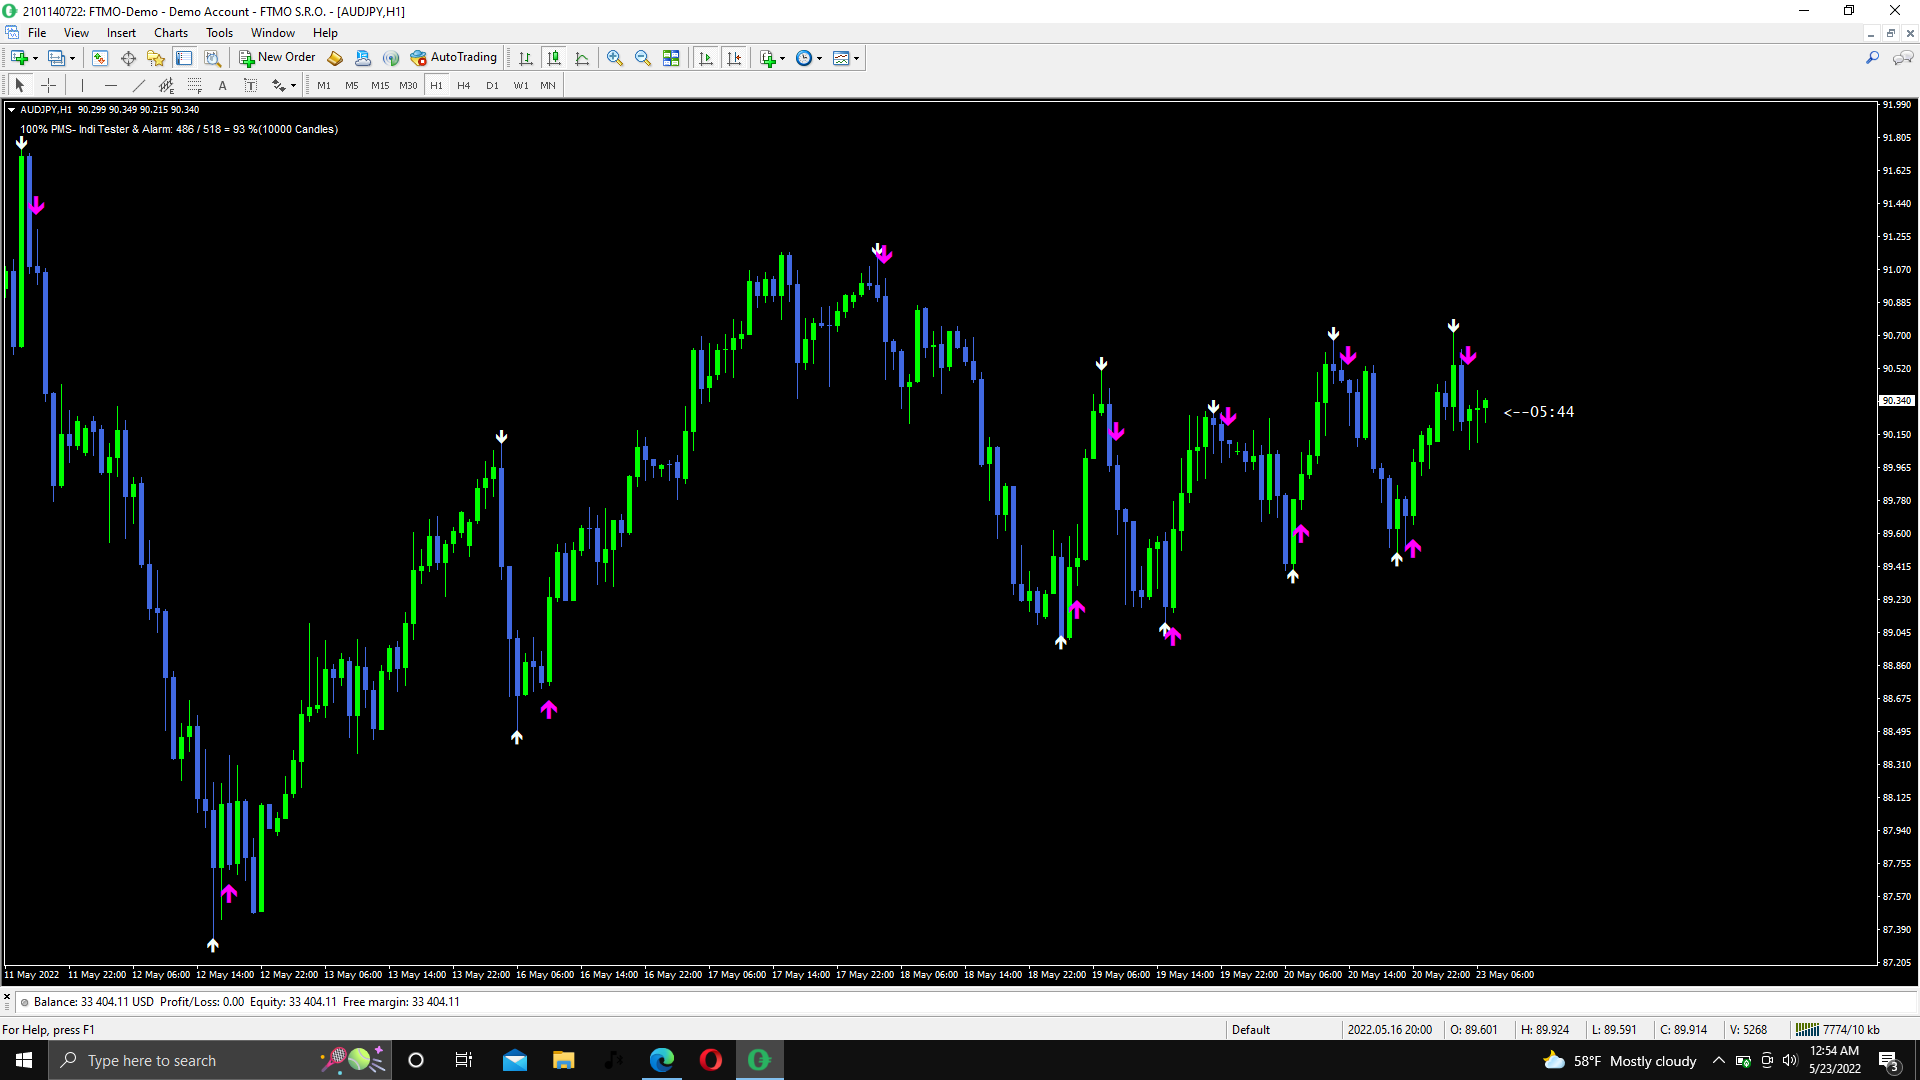Open the Charts menu
This screenshot has width=1920, height=1080.
point(171,33)
